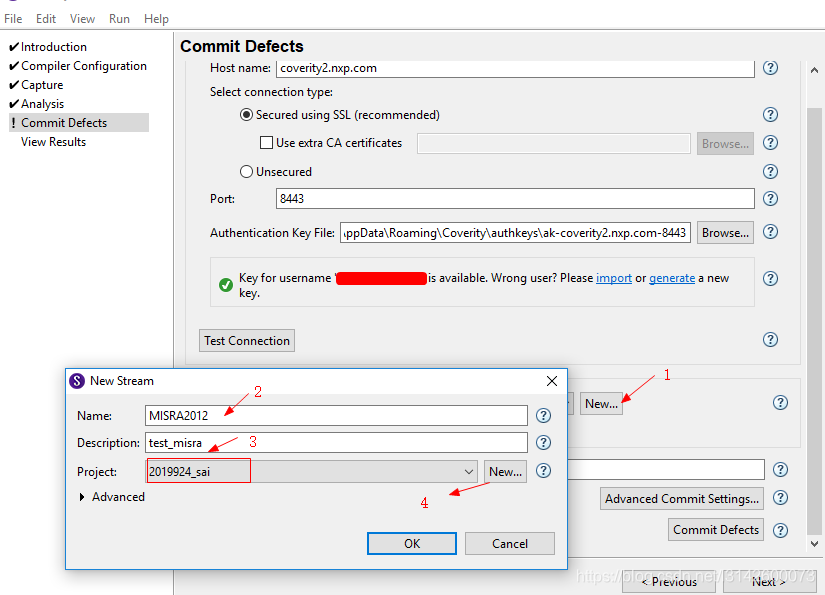Click OK in New Stream dialog

tap(412, 543)
